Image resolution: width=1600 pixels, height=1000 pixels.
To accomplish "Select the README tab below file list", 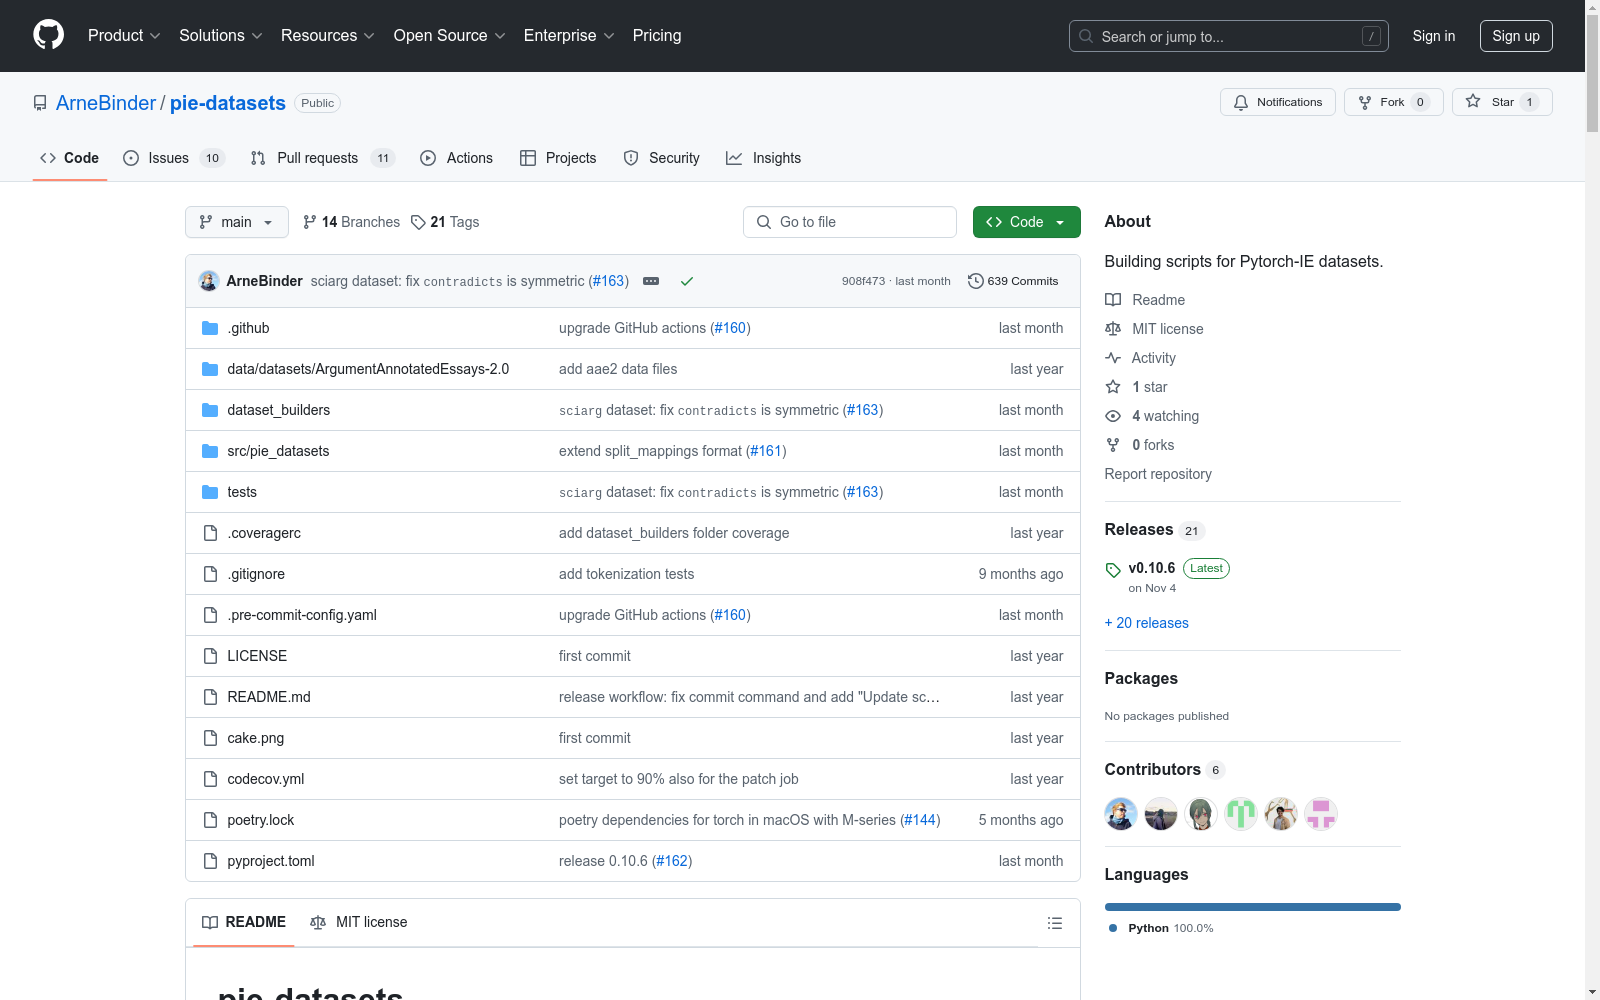I will tap(244, 922).
